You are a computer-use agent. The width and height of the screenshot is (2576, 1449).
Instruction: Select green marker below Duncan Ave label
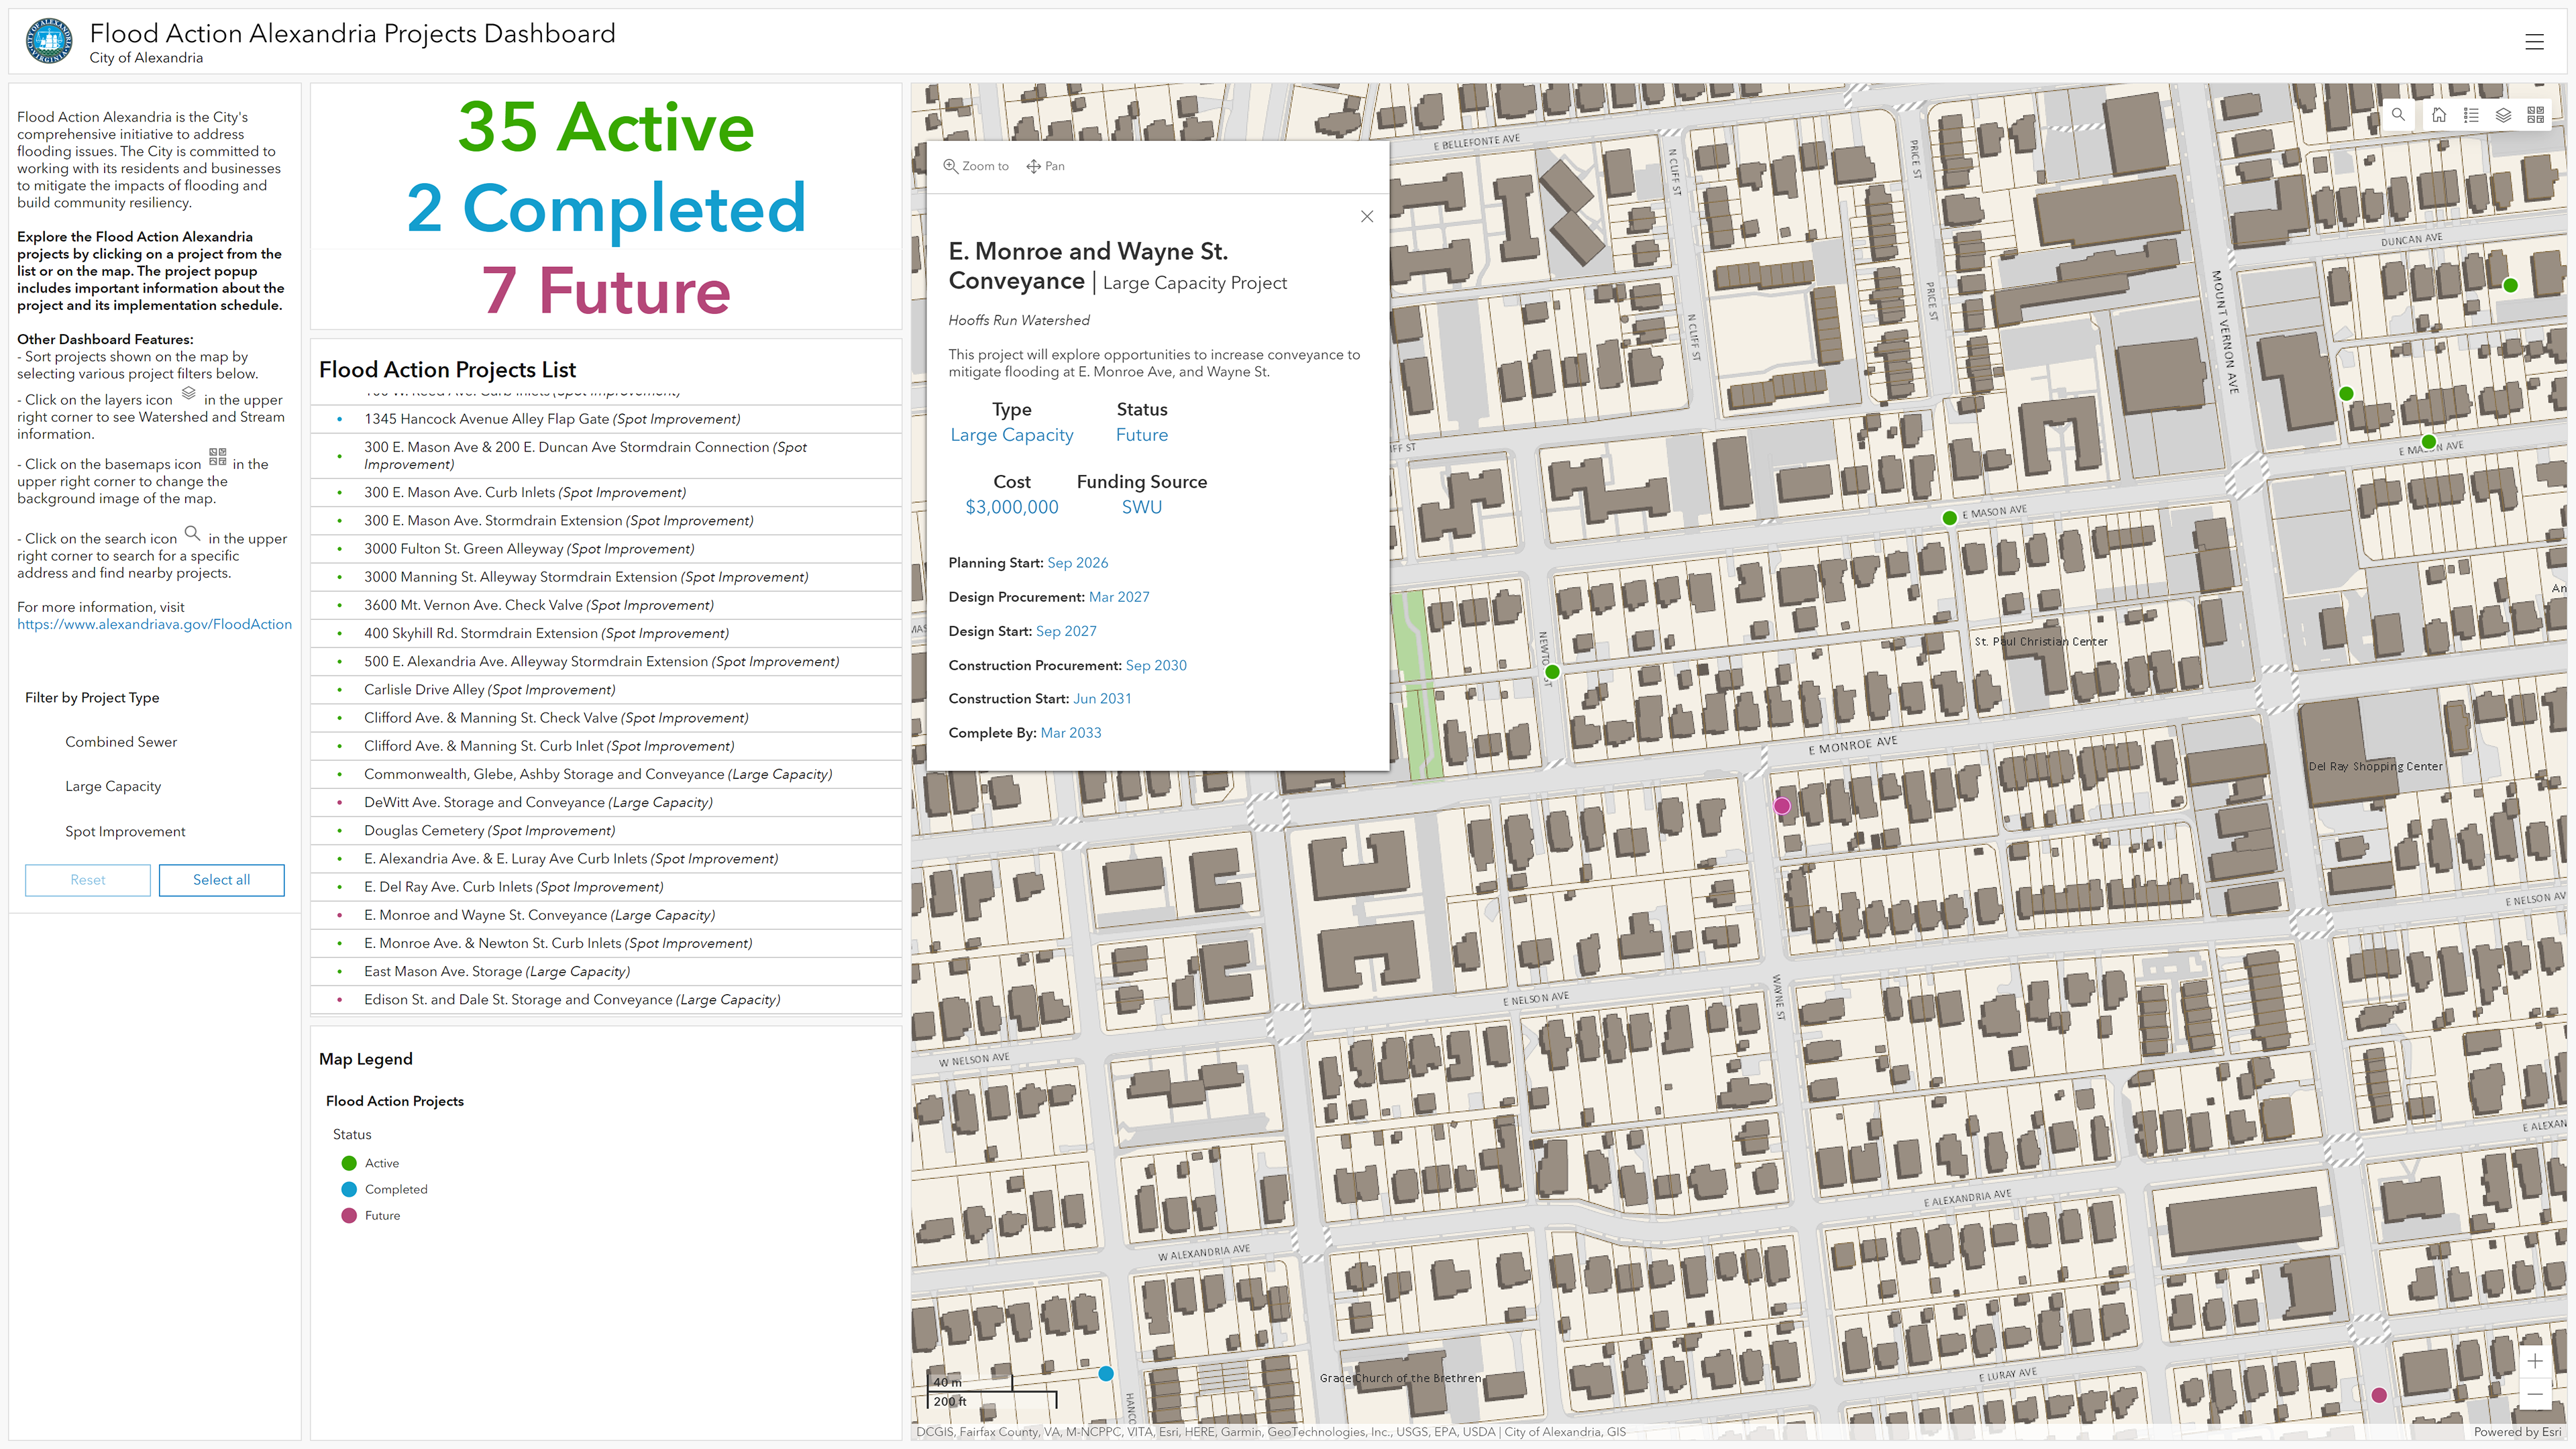pos(2510,285)
